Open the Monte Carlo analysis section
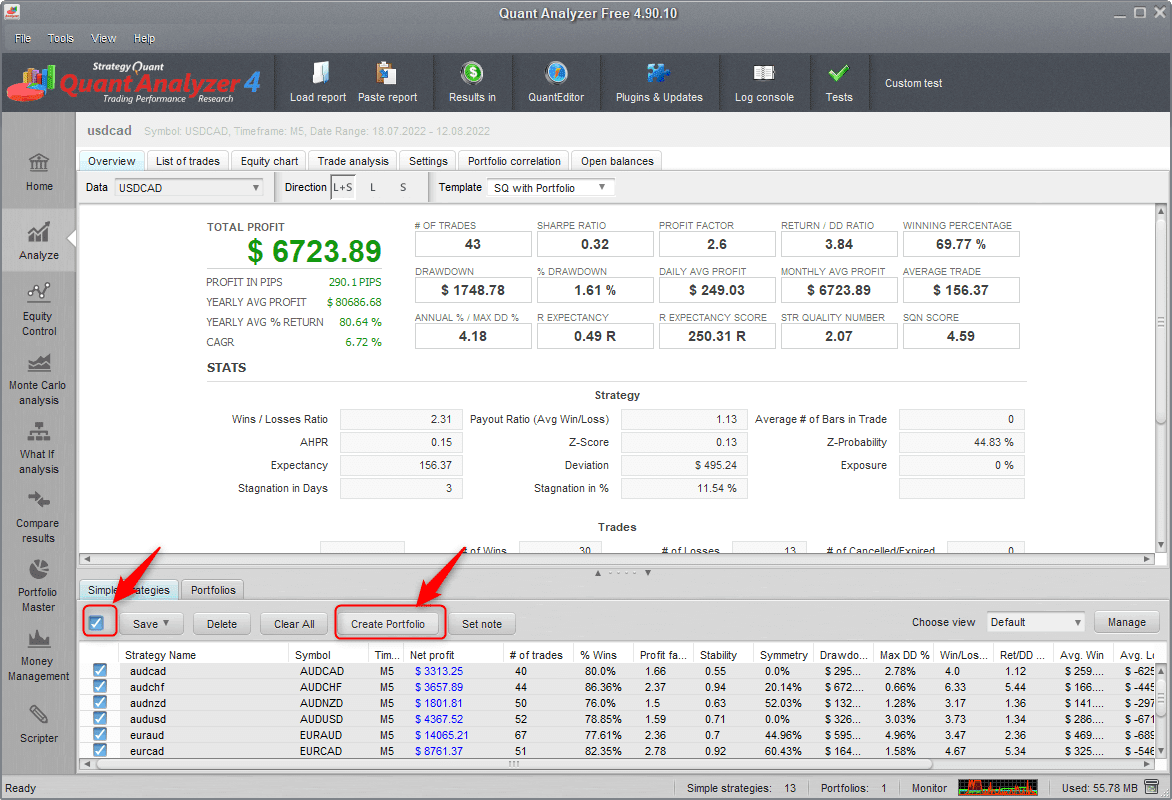Screen dimensions: 1172x800 click(39, 379)
